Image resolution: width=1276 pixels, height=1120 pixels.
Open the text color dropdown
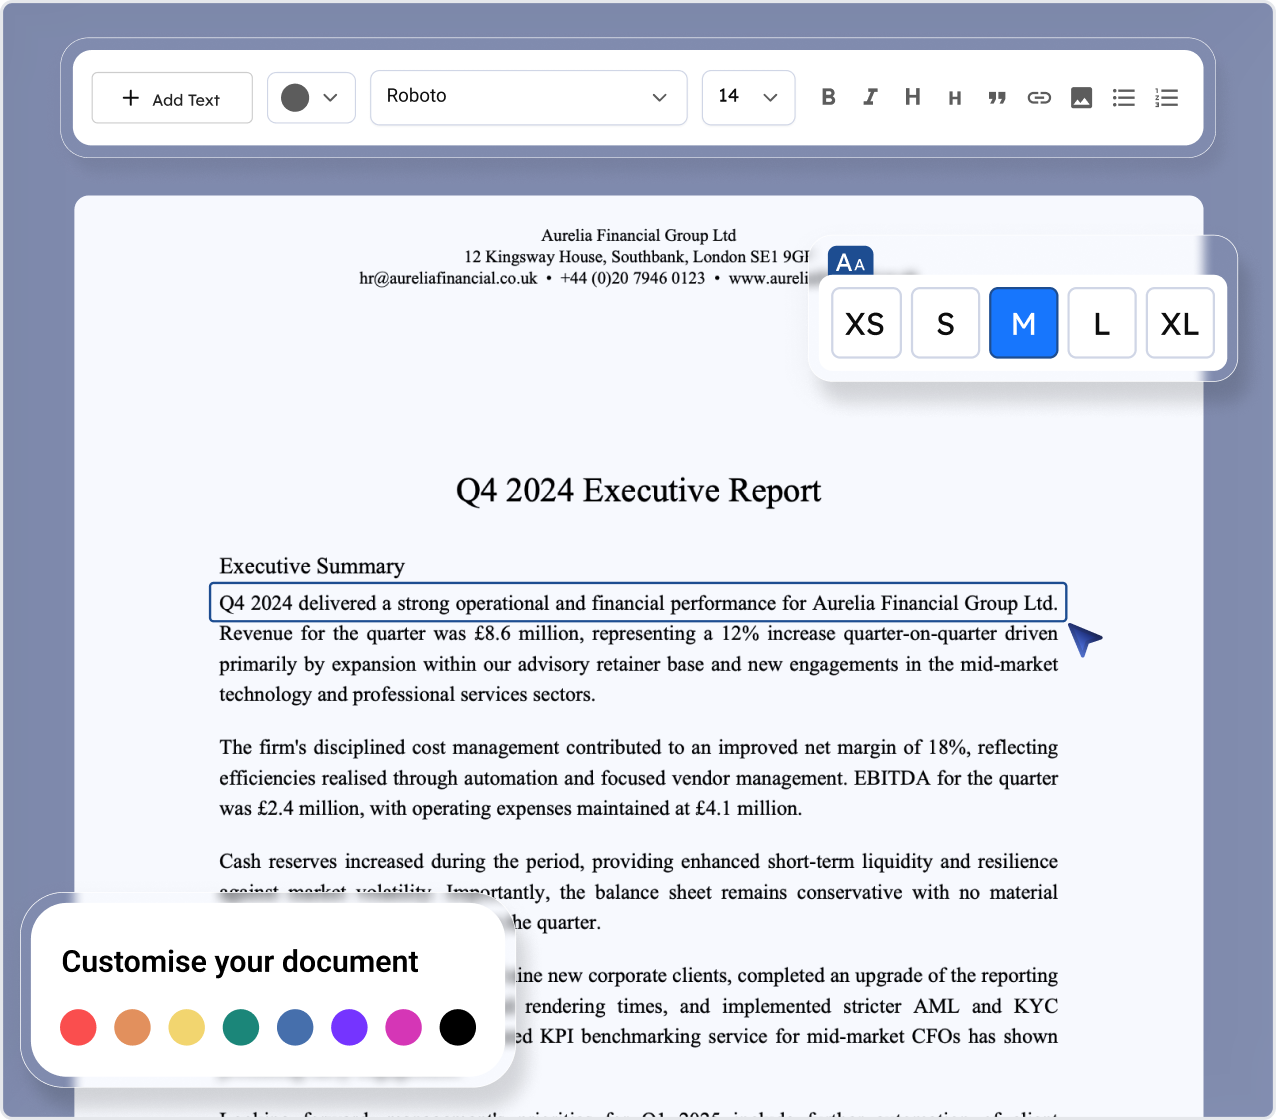(311, 98)
